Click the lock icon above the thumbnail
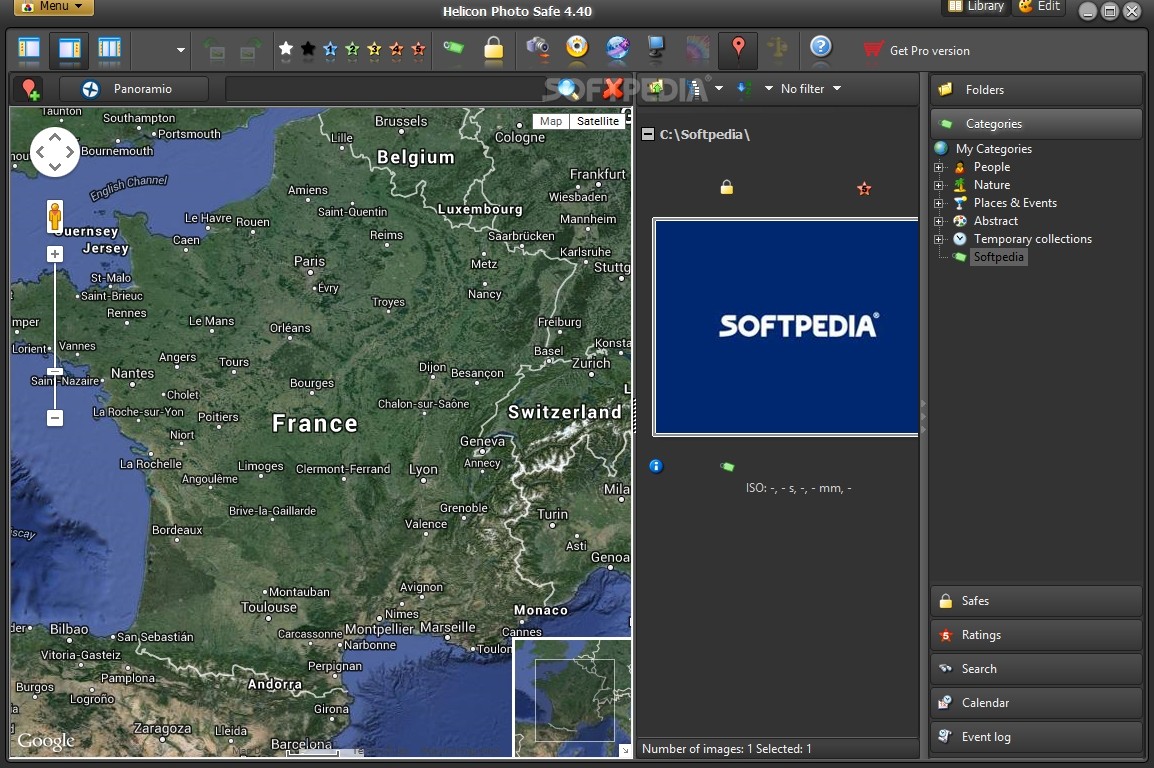Screen dimensions: 1154x768 click(726, 188)
